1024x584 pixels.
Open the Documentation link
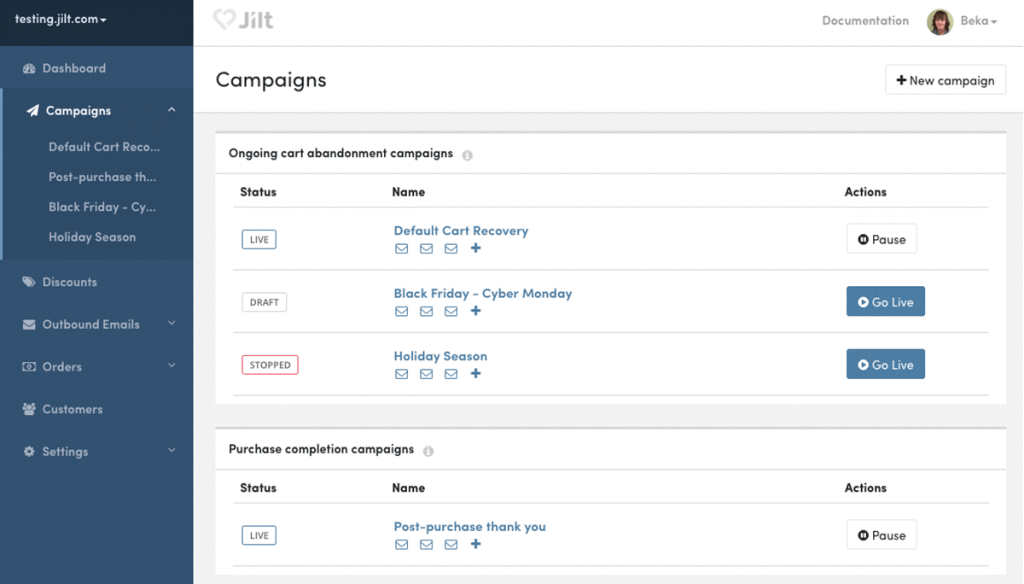tap(865, 20)
